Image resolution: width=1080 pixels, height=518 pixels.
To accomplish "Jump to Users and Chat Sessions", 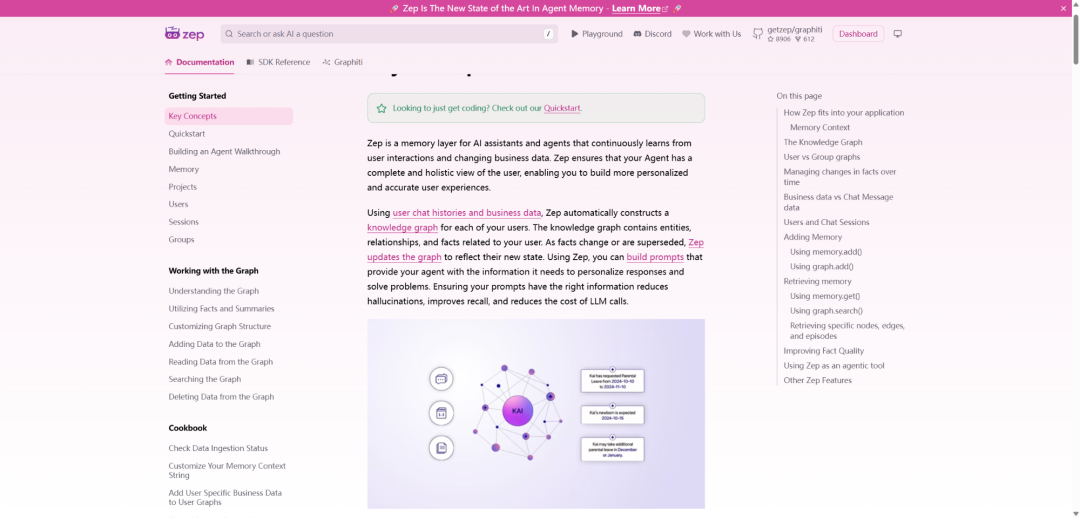I will 826,222.
